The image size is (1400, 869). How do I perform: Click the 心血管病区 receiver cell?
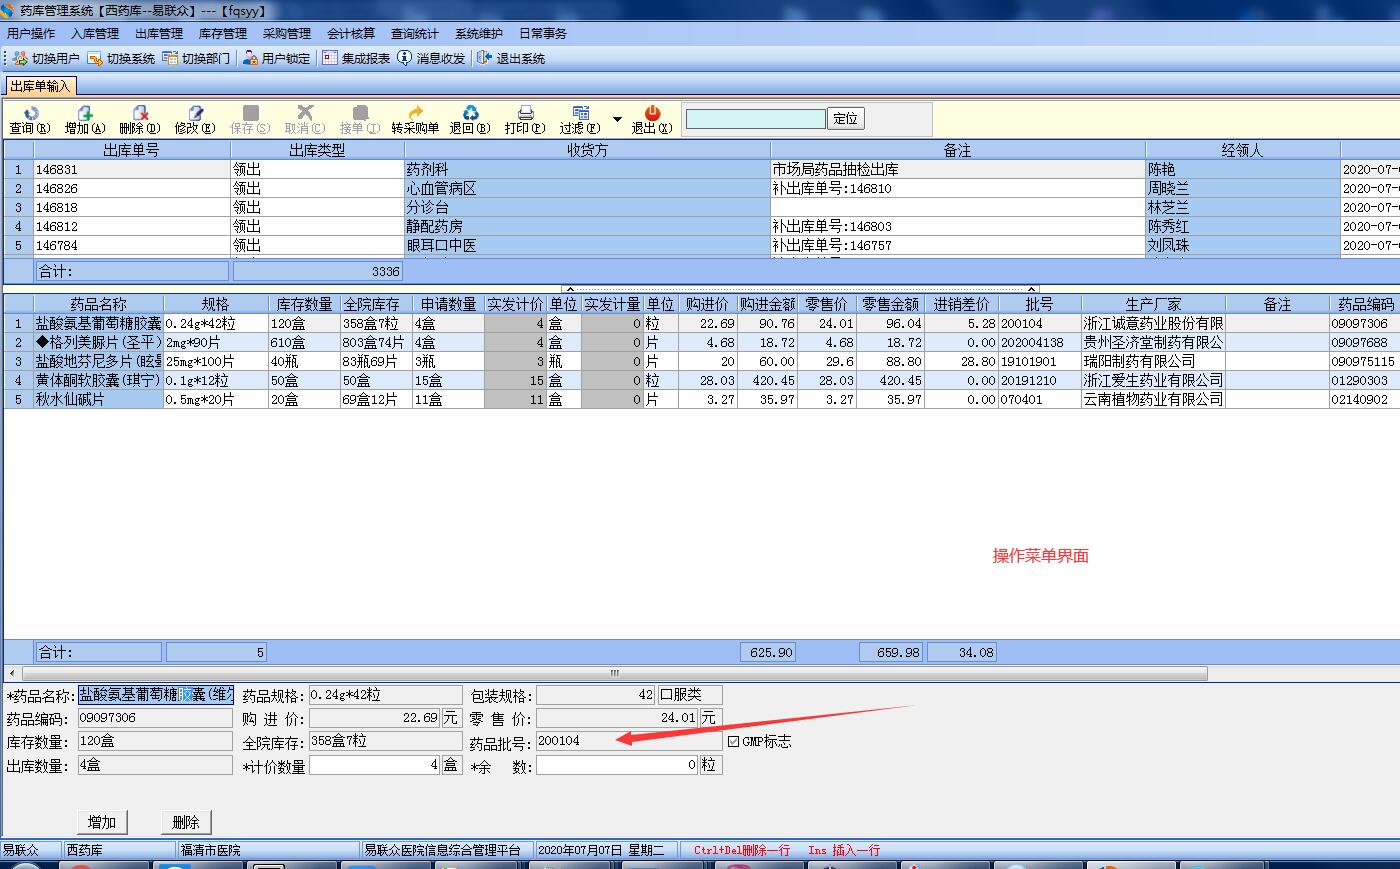click(587, 188)
